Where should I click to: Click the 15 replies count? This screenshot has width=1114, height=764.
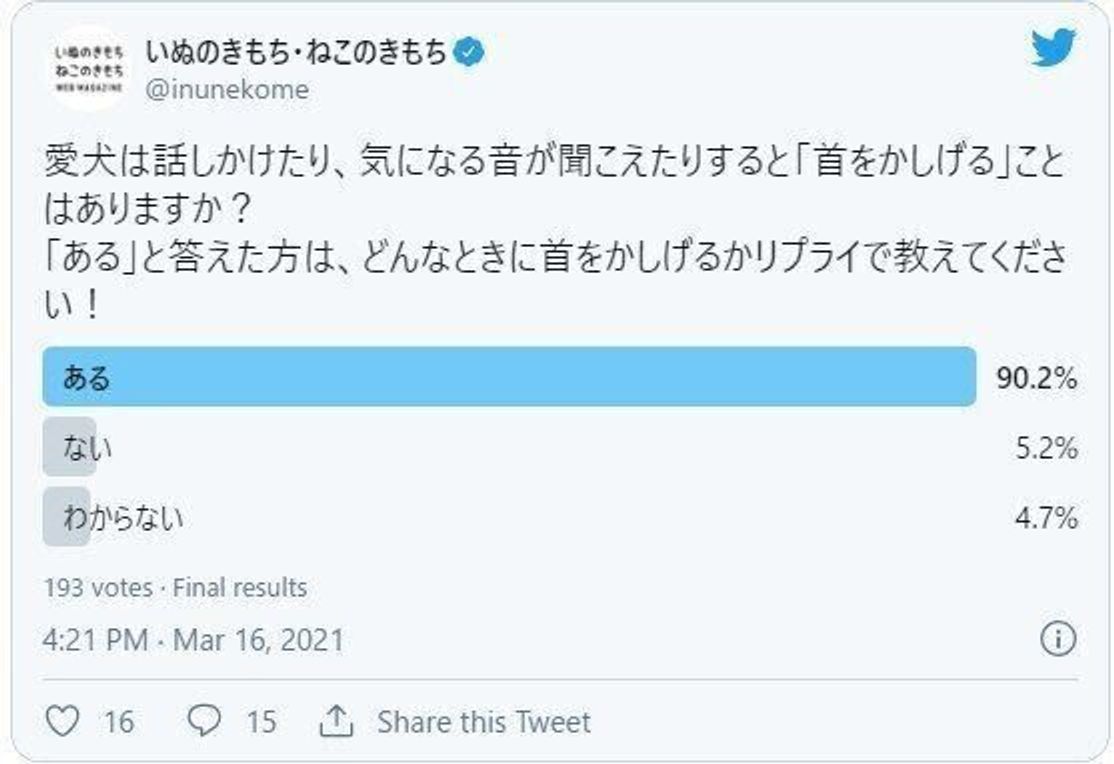pos(260,722)
